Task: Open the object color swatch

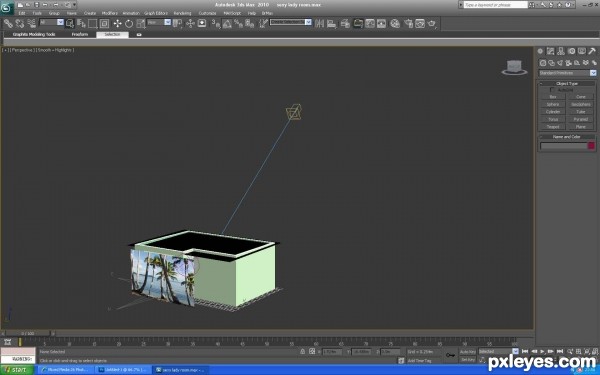Action: click(x=592, y=145)
